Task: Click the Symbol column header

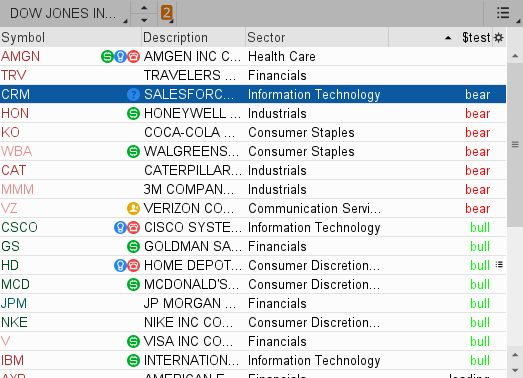Action: [x=23, y=37]
